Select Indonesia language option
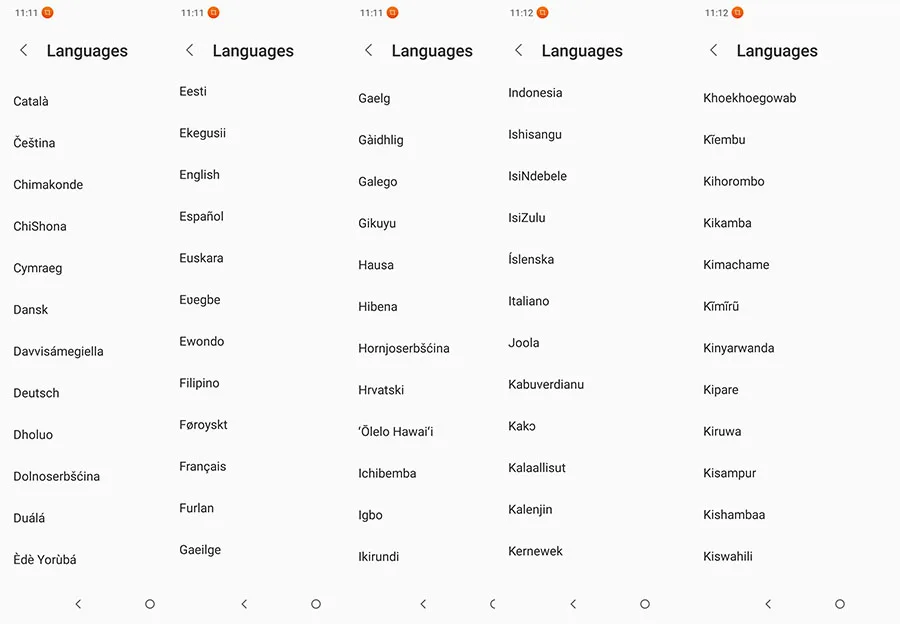This screenshot has width=900, height=624. pyautogui.click(x=535, y=92)
